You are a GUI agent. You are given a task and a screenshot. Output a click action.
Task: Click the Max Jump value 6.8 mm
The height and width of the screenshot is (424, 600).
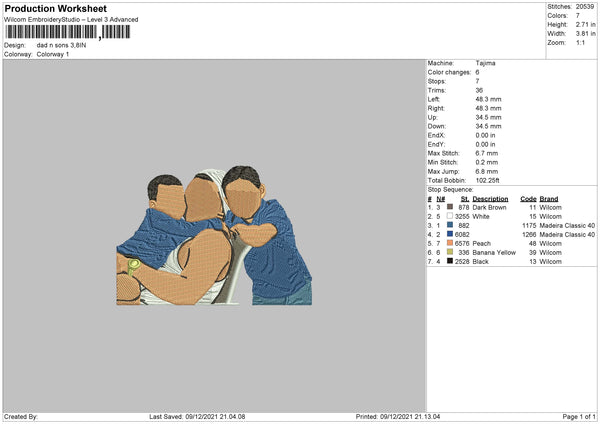(487, 171)
